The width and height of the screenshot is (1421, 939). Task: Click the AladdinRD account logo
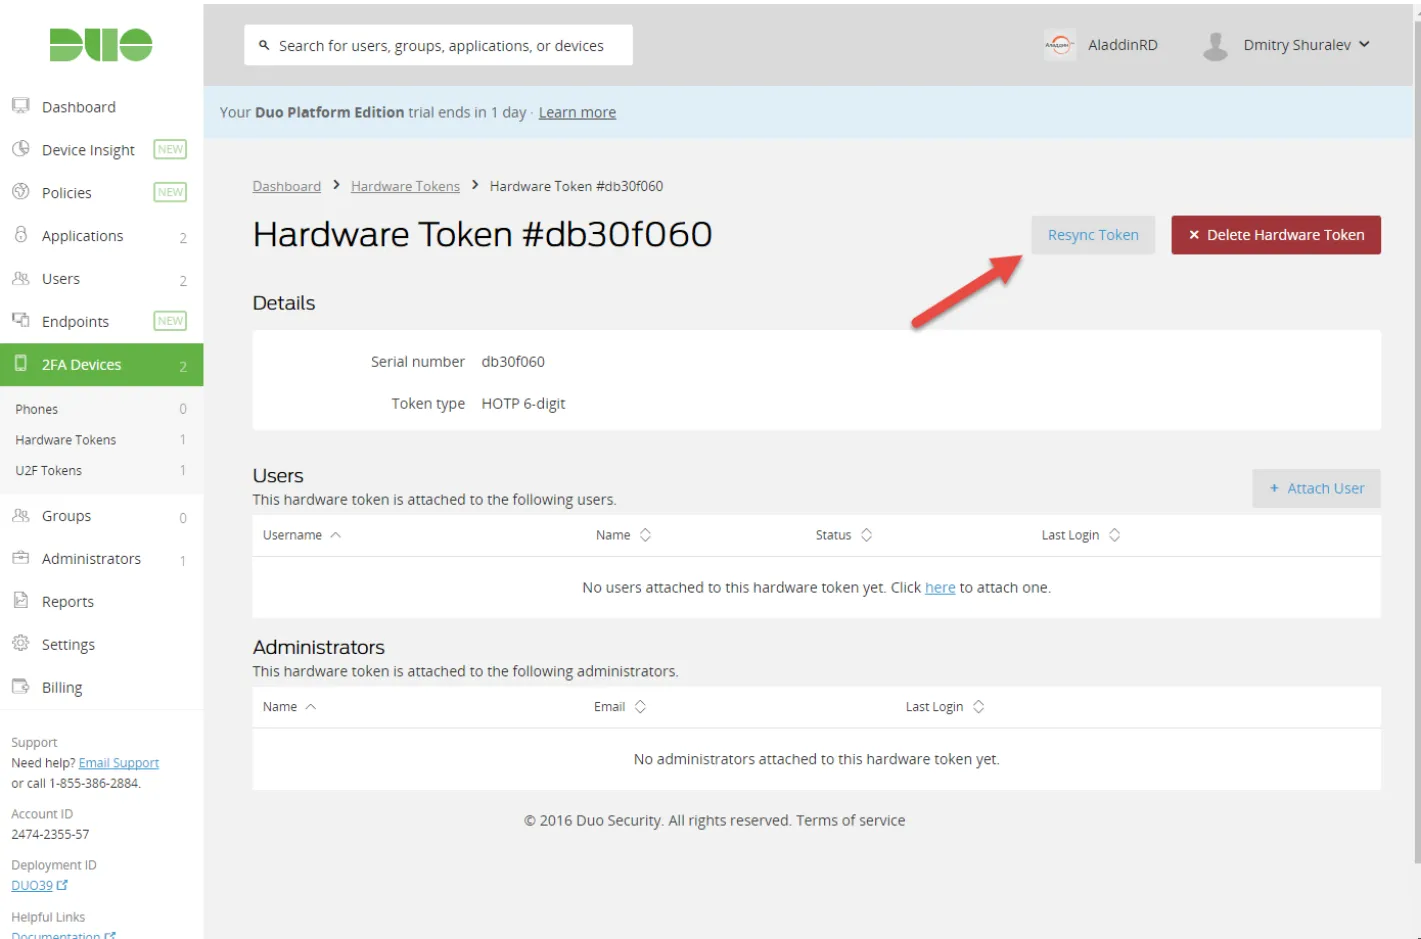tap(1059, 45)
